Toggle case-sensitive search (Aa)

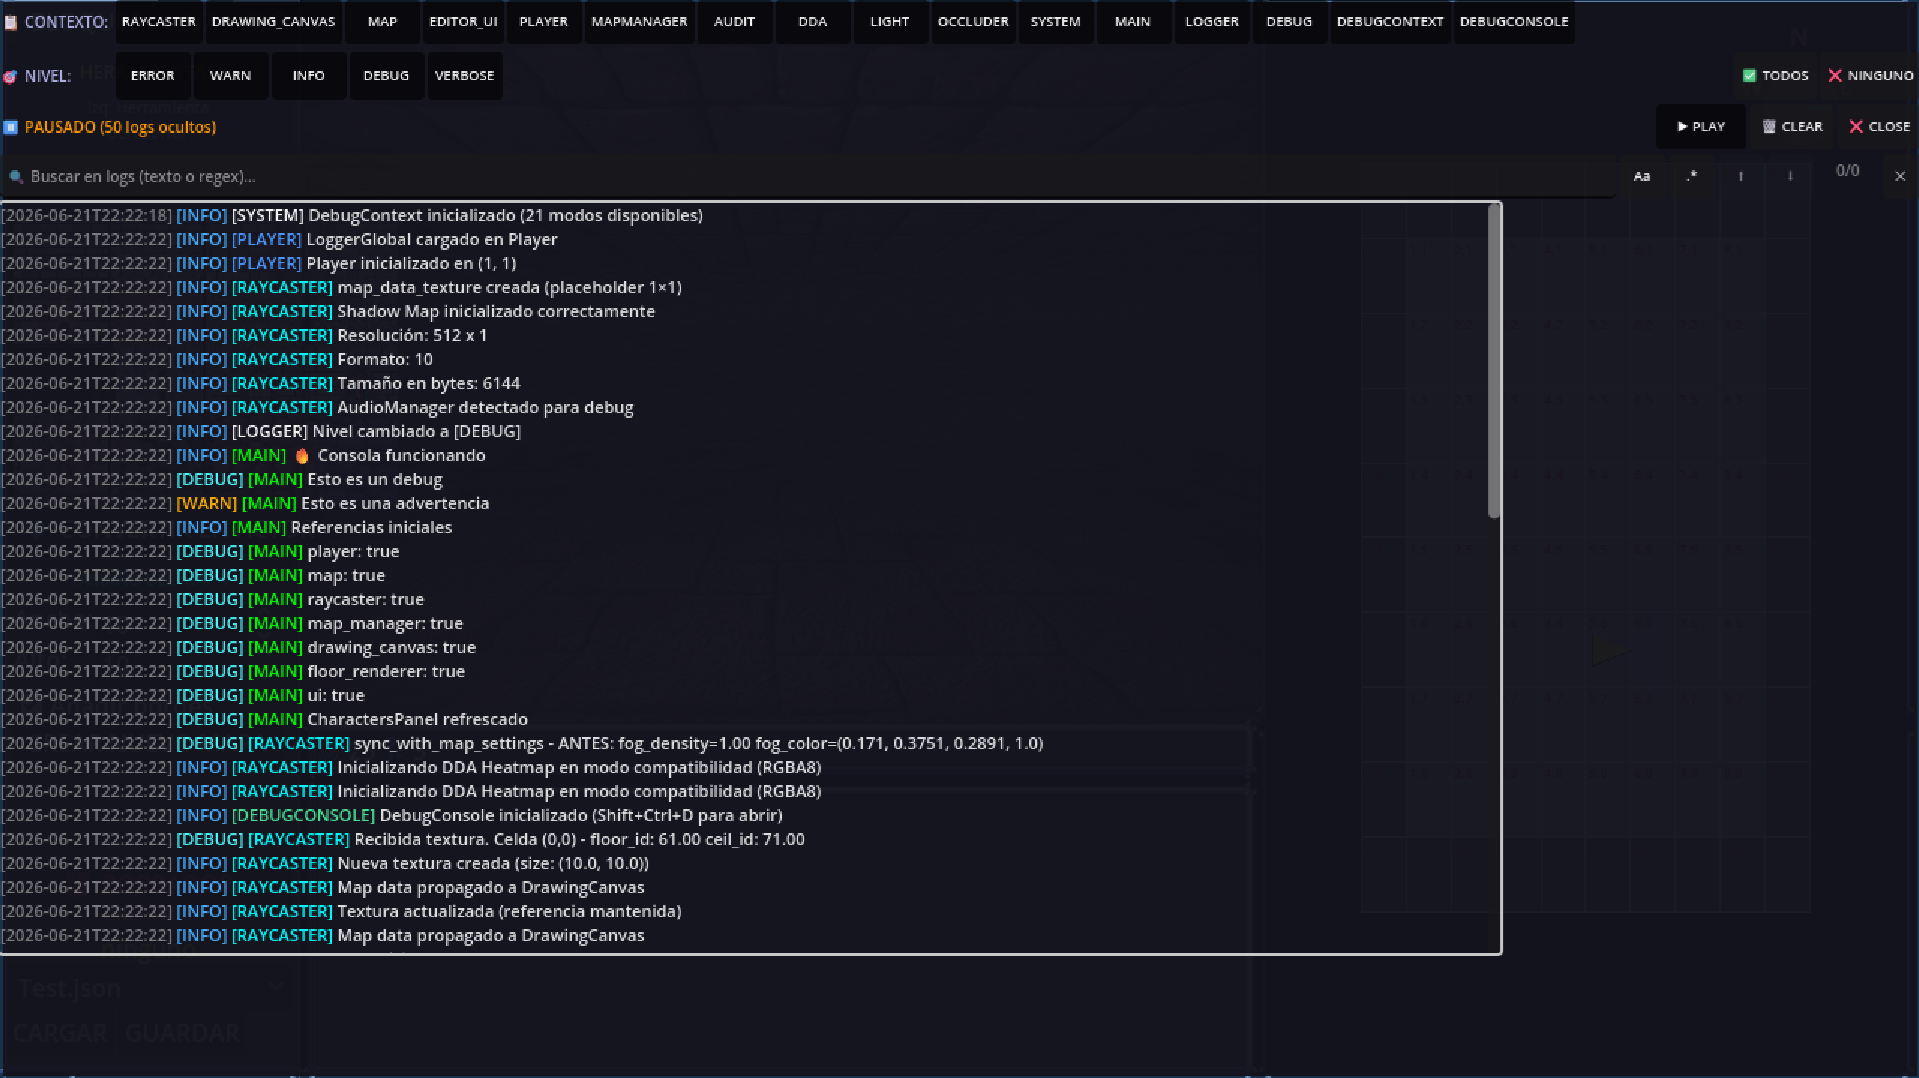pos(1641,176)
